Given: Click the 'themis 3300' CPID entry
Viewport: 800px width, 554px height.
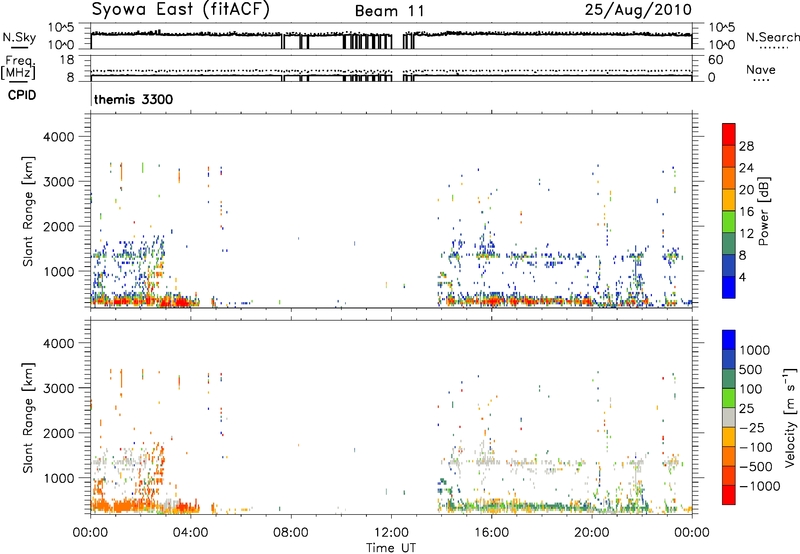Looking at the screenshot, I should 133,99.
